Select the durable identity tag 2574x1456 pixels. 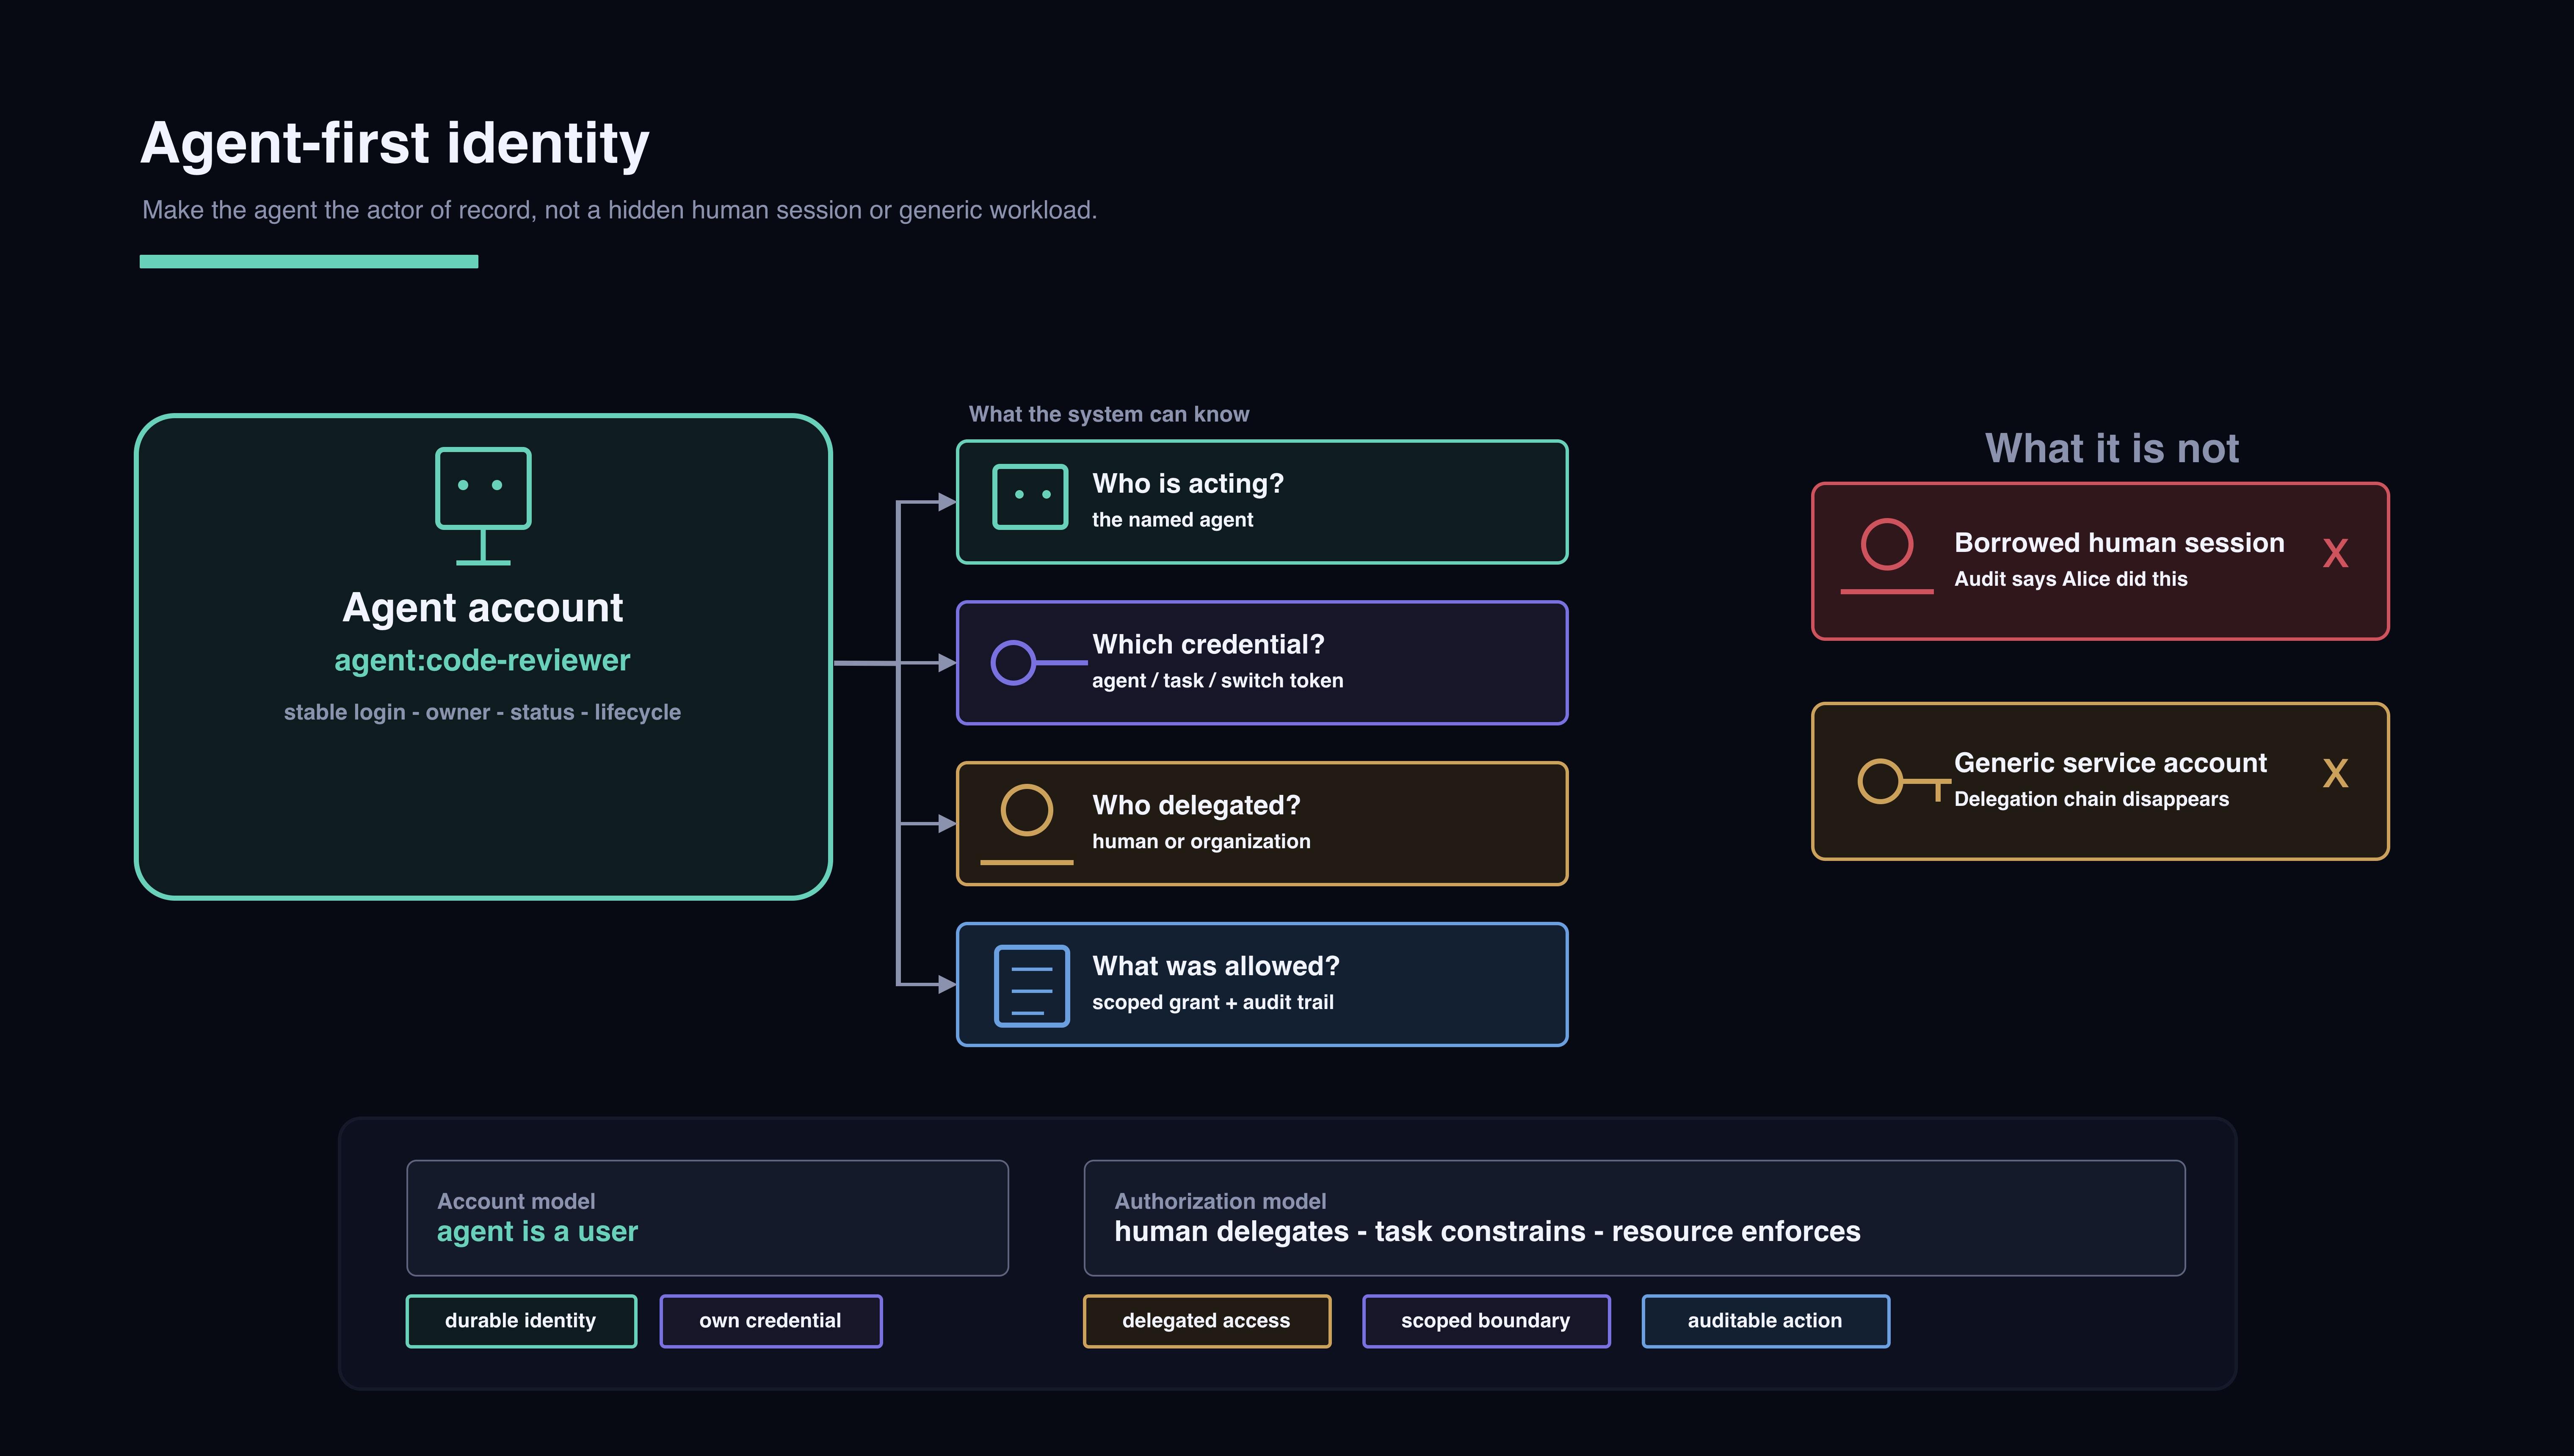[x=521, y=1321]
